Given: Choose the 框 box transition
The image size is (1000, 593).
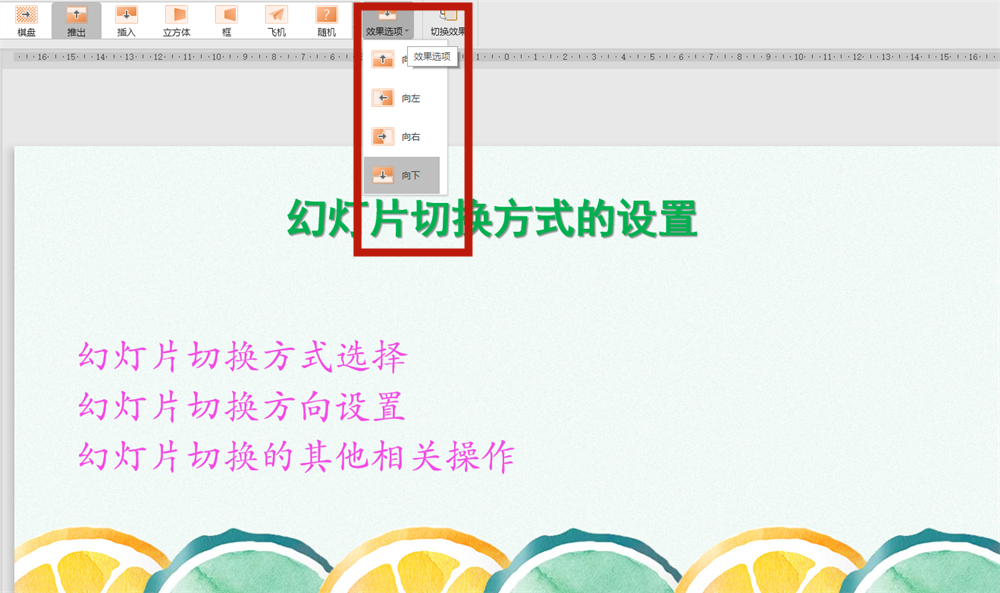Looking at the screenshot, I should [x=226, y=20].
